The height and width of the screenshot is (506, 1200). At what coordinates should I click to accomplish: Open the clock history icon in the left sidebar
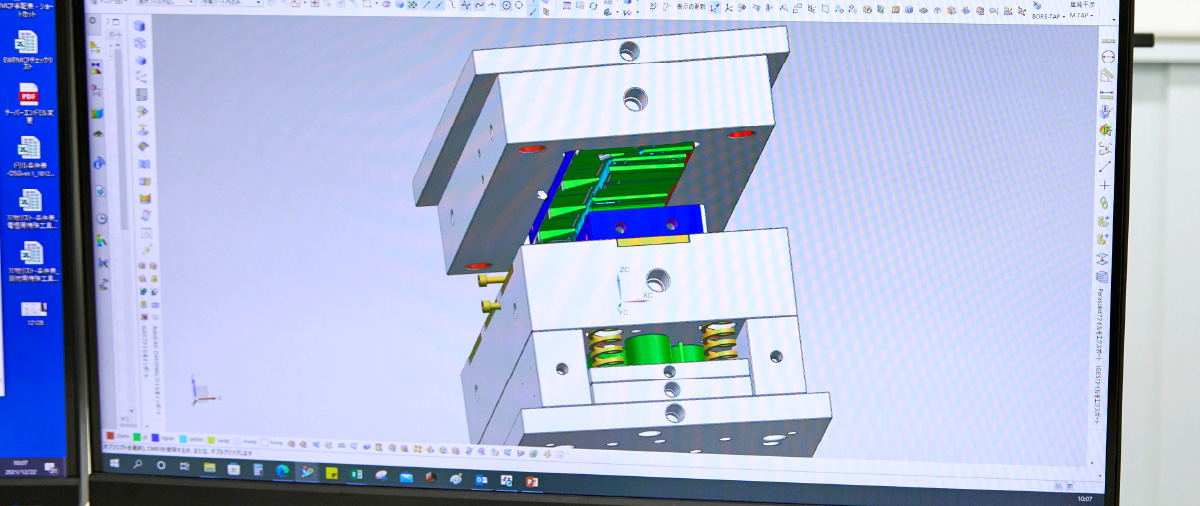tap(101, 218)
